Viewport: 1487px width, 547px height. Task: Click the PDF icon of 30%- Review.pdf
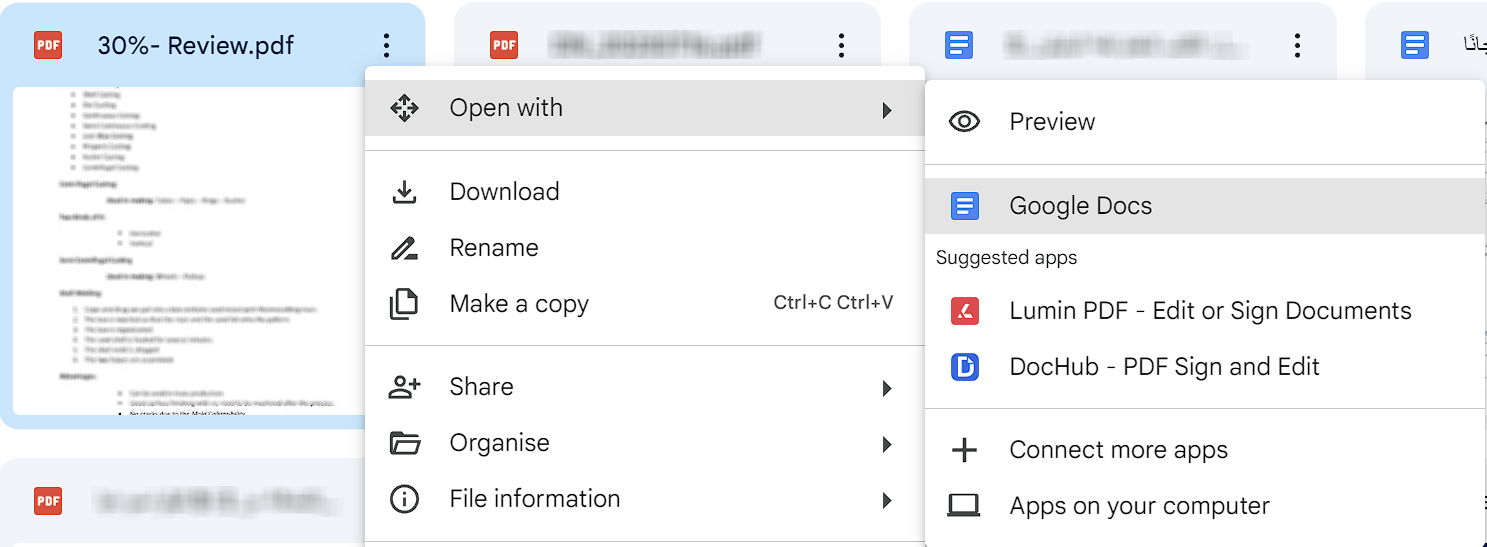48,45
